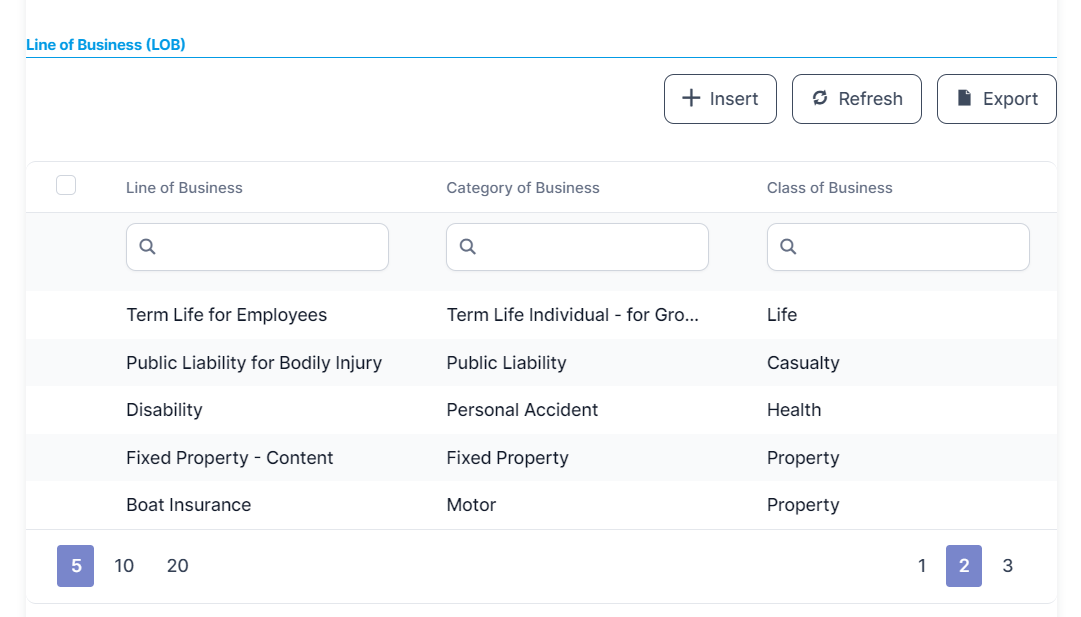Image resolution: width=1081 pixels, height=617 pixels.
Task: Set page size to 10 rows
Action: coord(124,566)
